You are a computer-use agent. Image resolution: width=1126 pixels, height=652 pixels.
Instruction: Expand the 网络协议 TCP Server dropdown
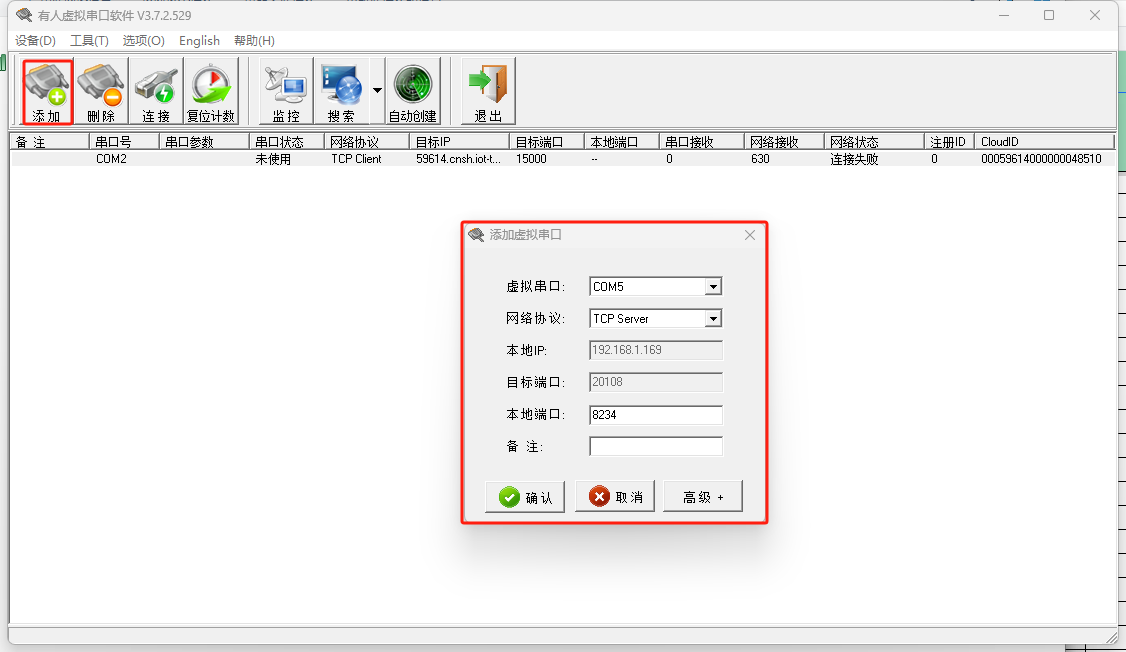pyautogui.click(x=712, y=318)
